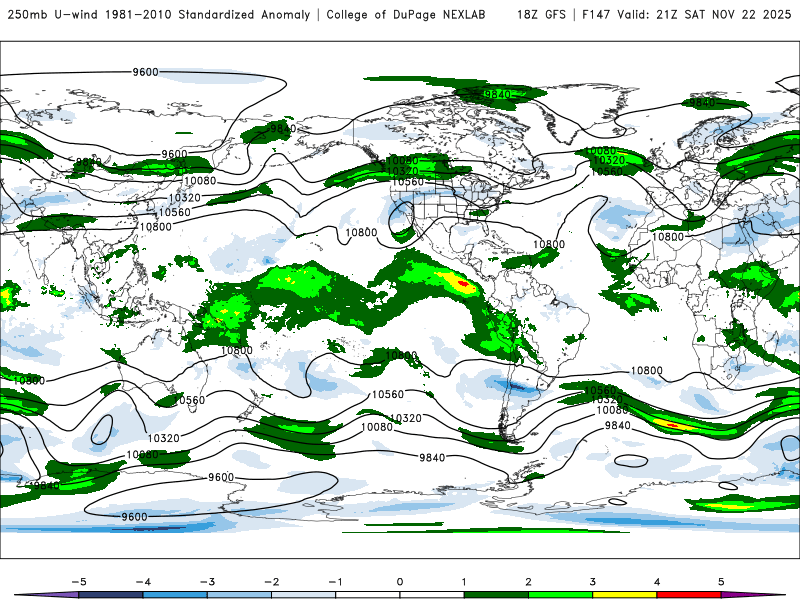Click the '250mb U-wind 1981-2010 Standardized Anomaly' title
The image size is (800, 600).
[x=159, y=14]
